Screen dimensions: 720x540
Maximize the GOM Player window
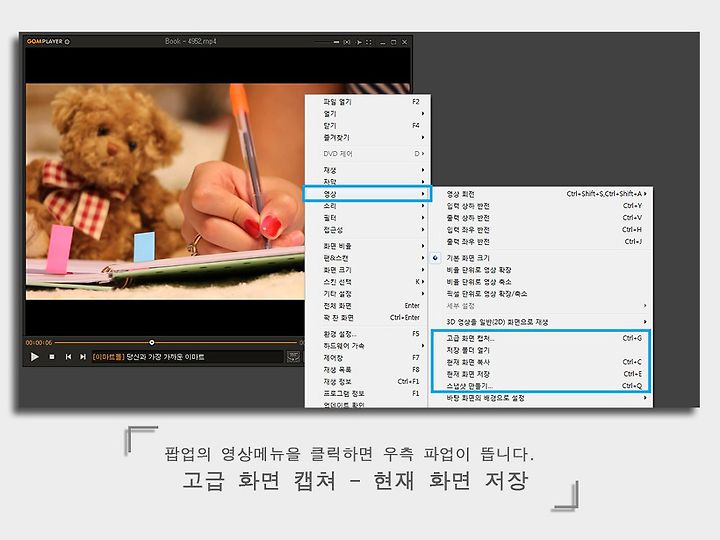(394, 42)
